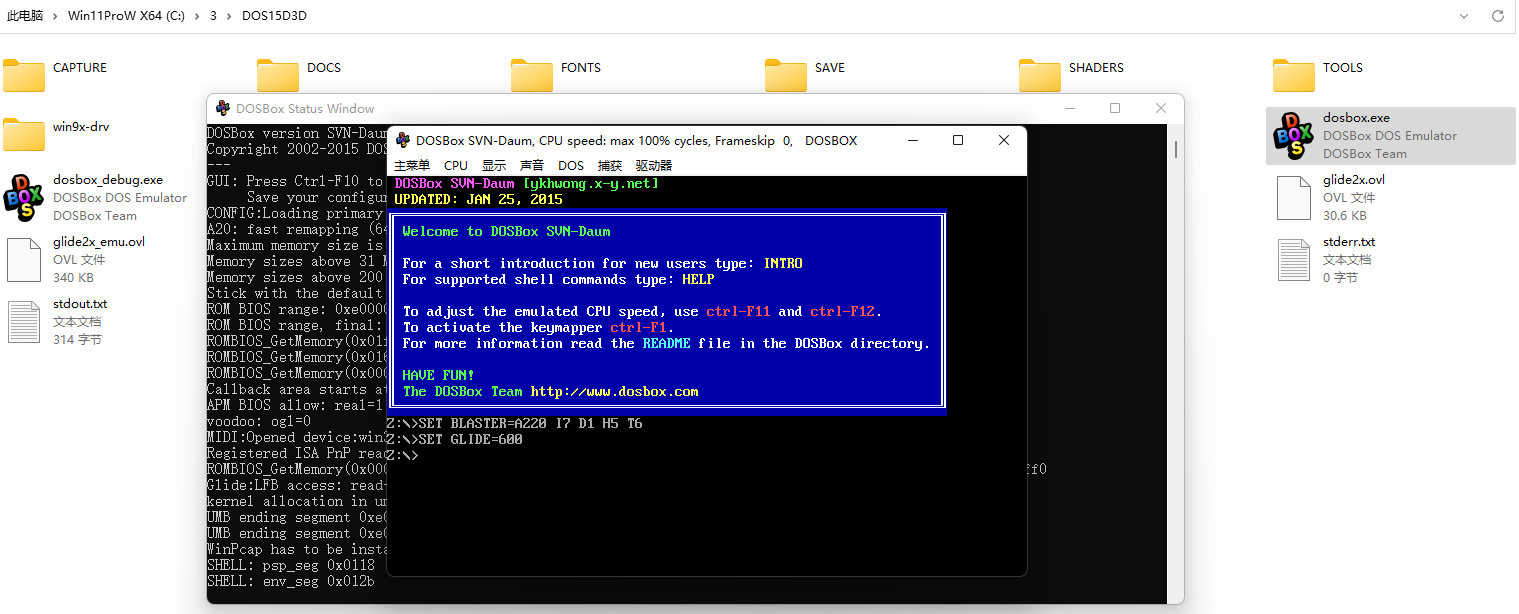Click the Win11ProW X64 (C:) breadcrumb
This screenshot has width=1519, height=614.
[126, 16]
